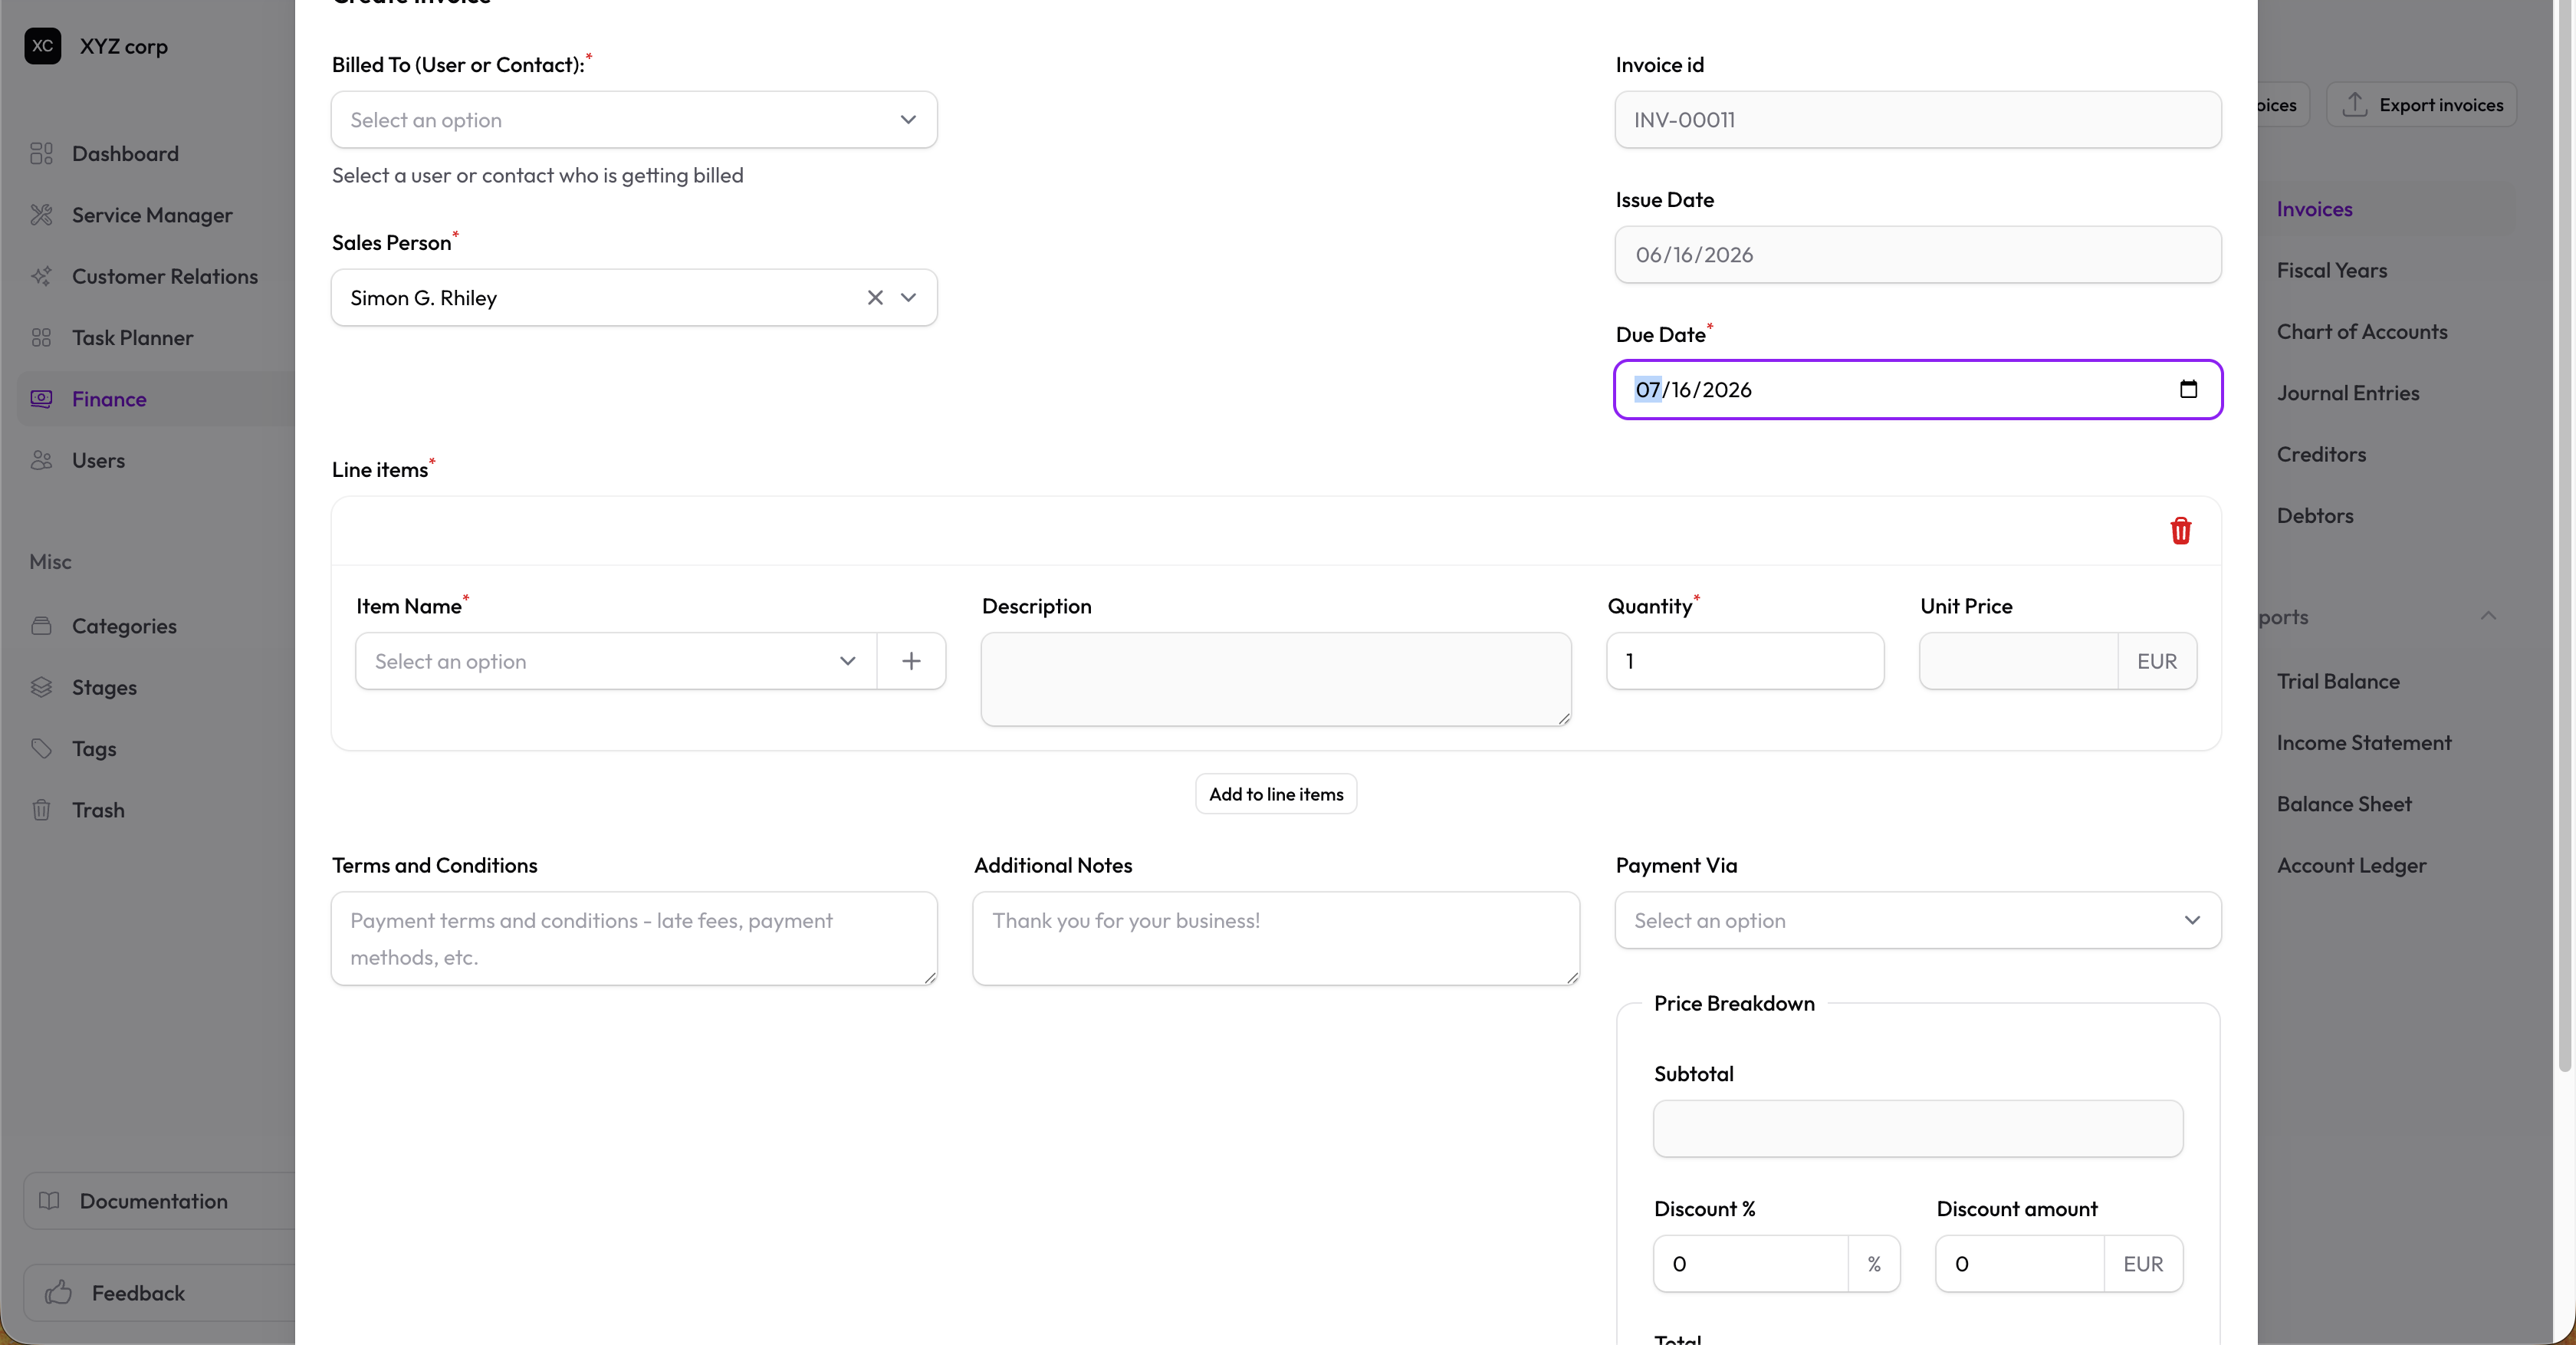Open Income Statement report
Image resolution: width=2576 pixels, height=1345 pixels.
point(2364,743)
